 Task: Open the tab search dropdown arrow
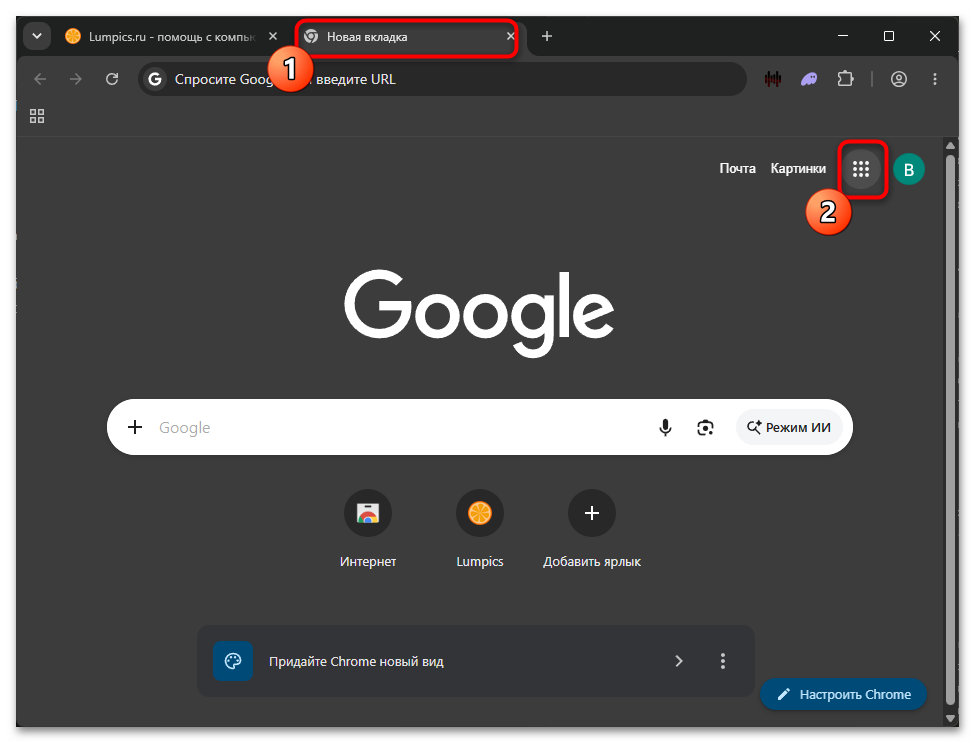coord(37,36)
